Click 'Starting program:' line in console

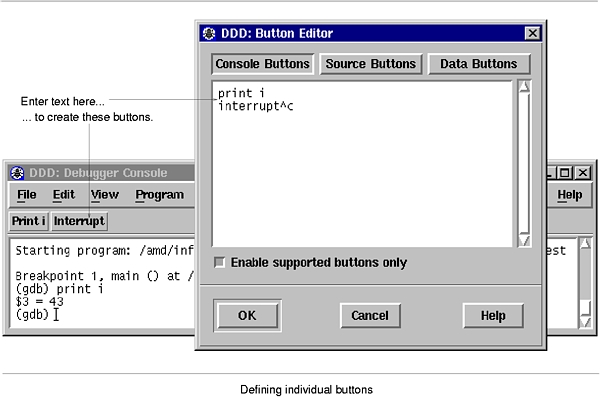(x=73, y=251)
